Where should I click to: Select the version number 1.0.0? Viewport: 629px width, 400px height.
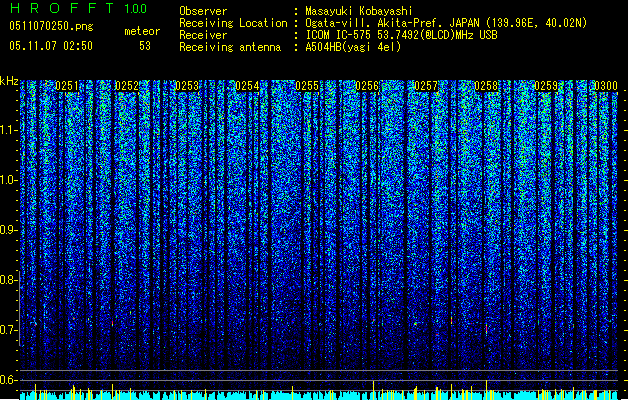pos(135,9)
